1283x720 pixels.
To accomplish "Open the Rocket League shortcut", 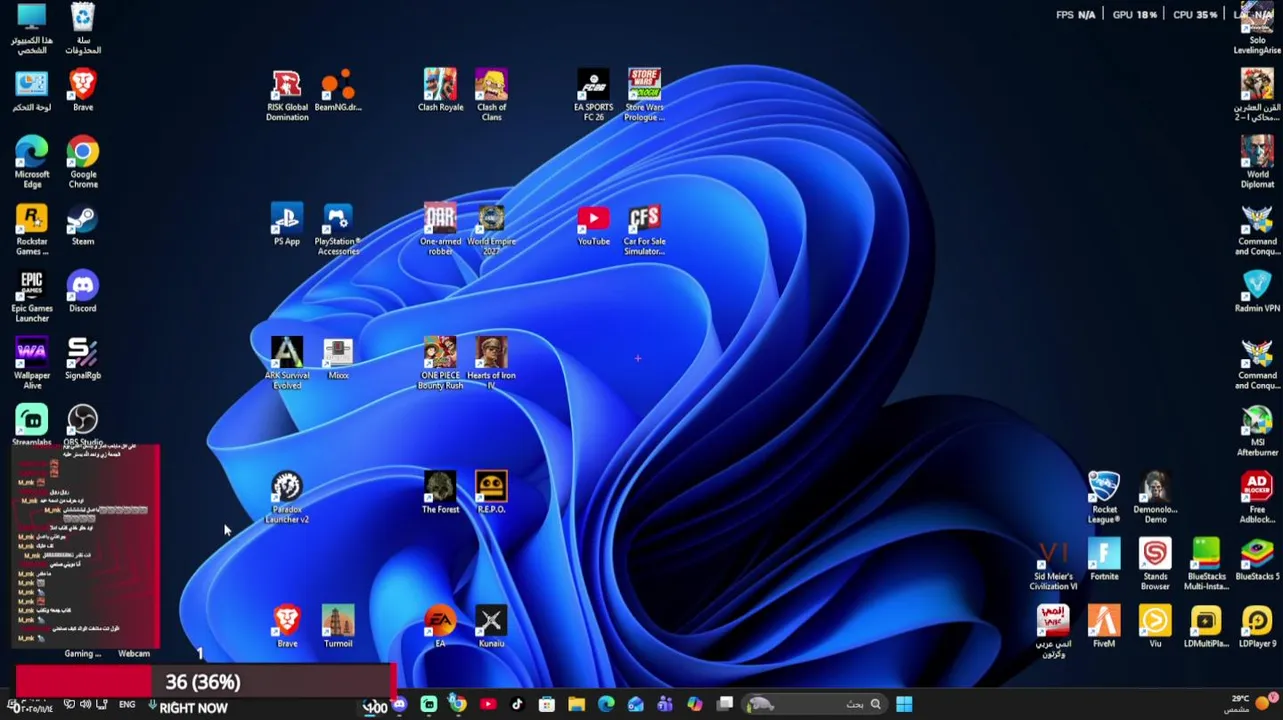I will click(1104, 498).
